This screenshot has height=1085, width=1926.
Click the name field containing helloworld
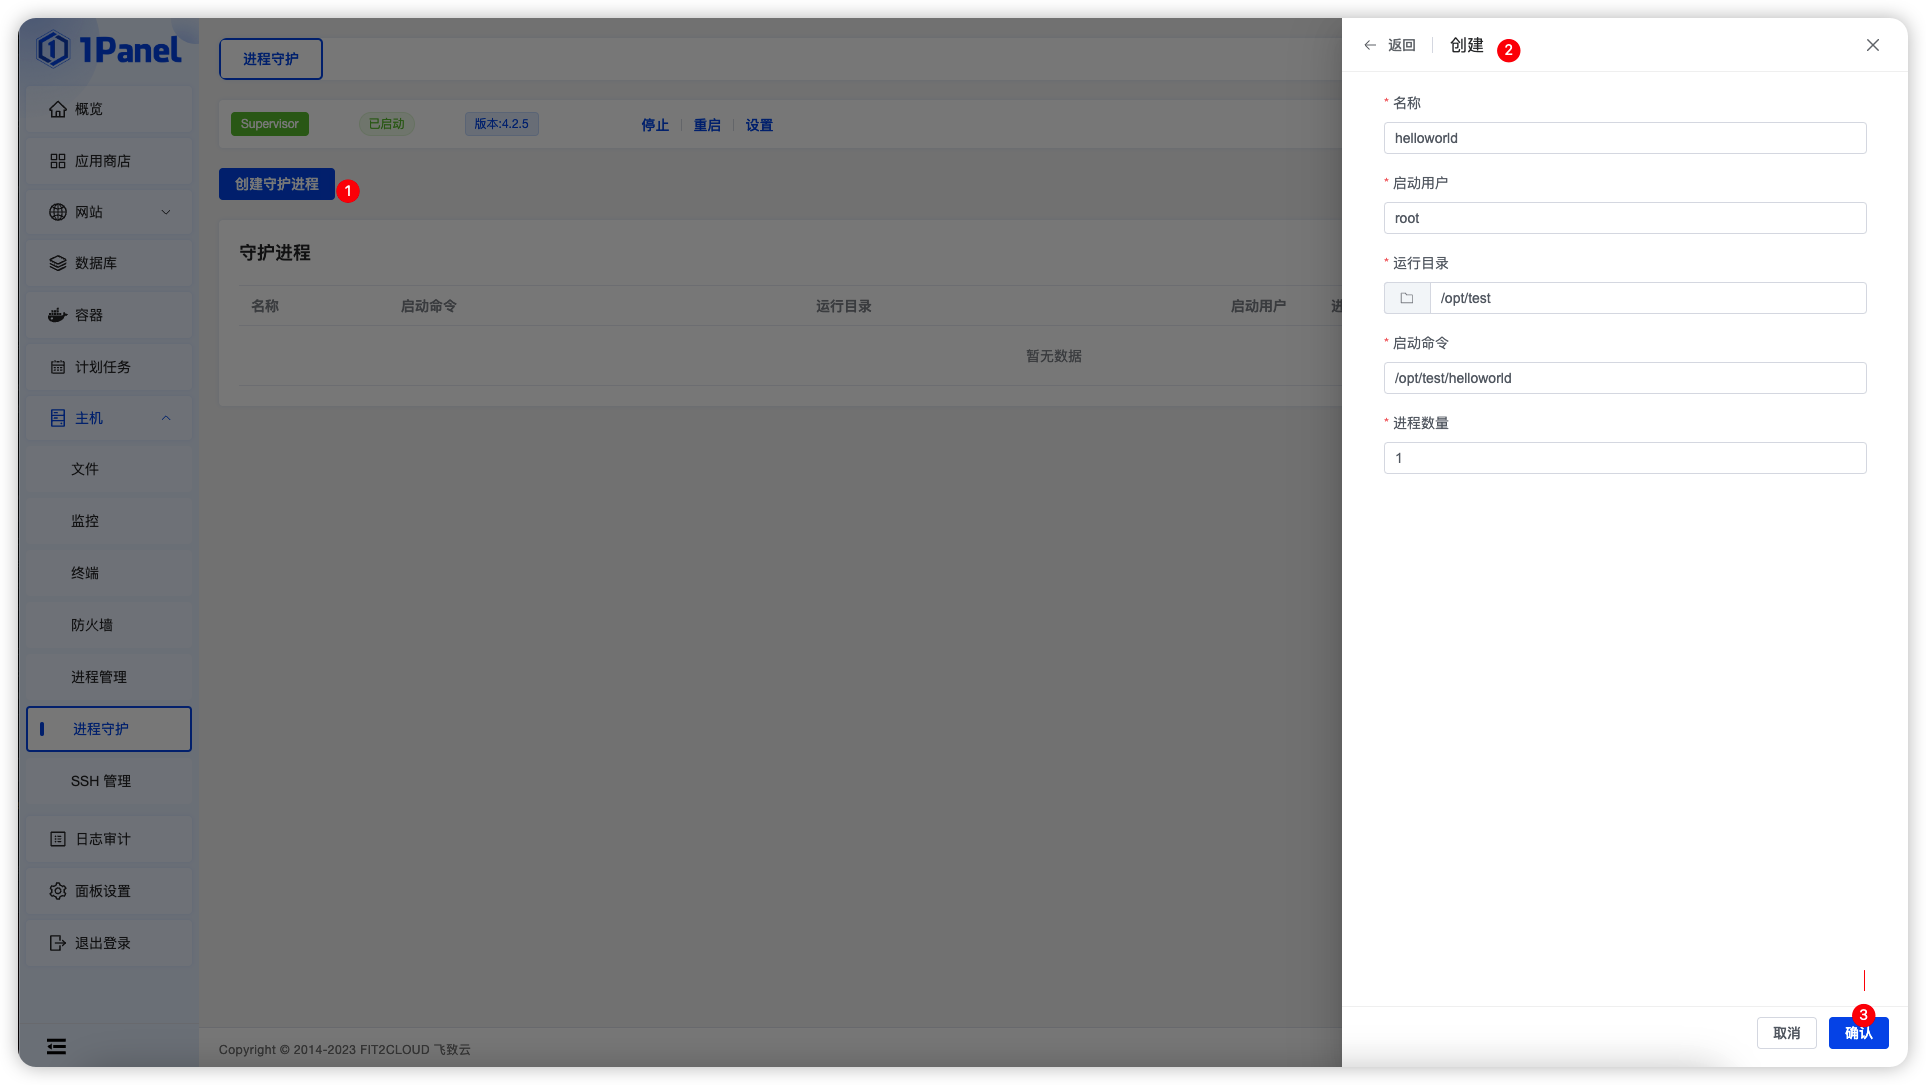(x=1623, y=137)
